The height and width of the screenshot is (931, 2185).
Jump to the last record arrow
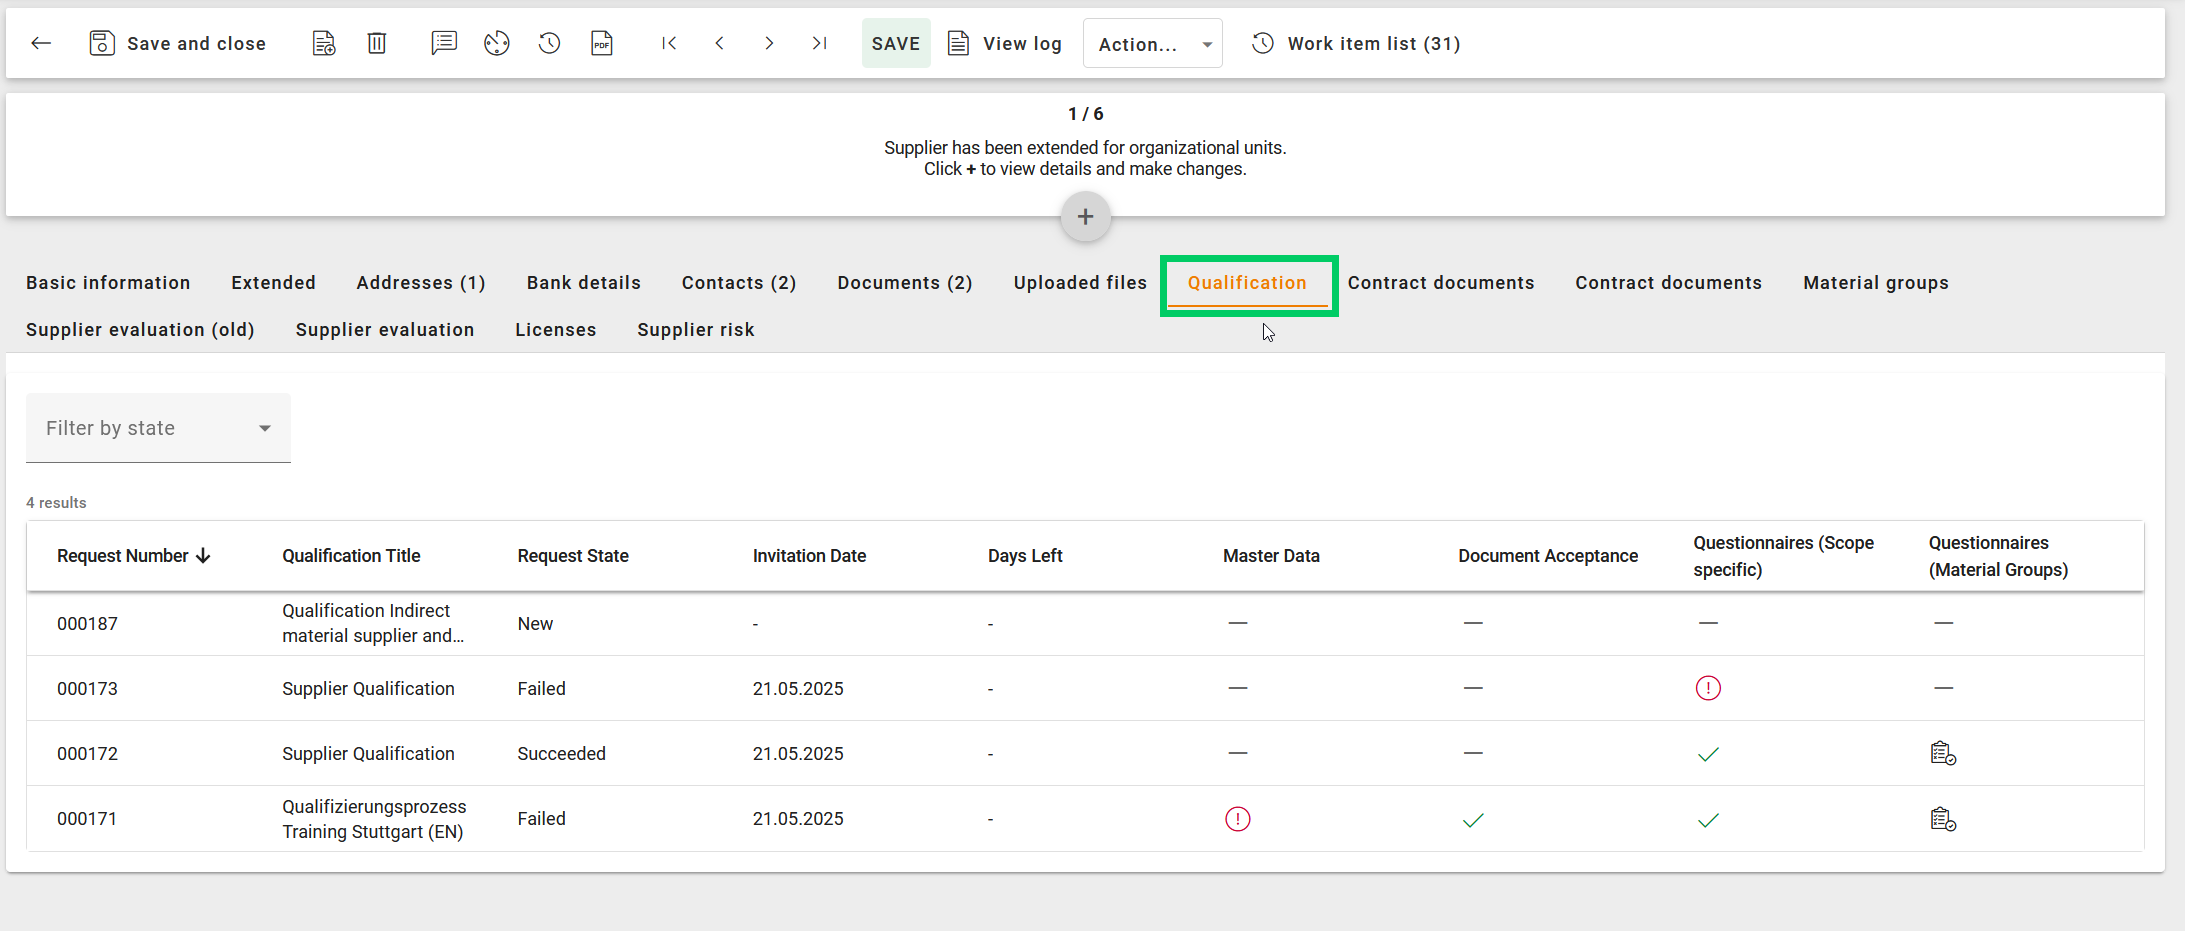819,43
